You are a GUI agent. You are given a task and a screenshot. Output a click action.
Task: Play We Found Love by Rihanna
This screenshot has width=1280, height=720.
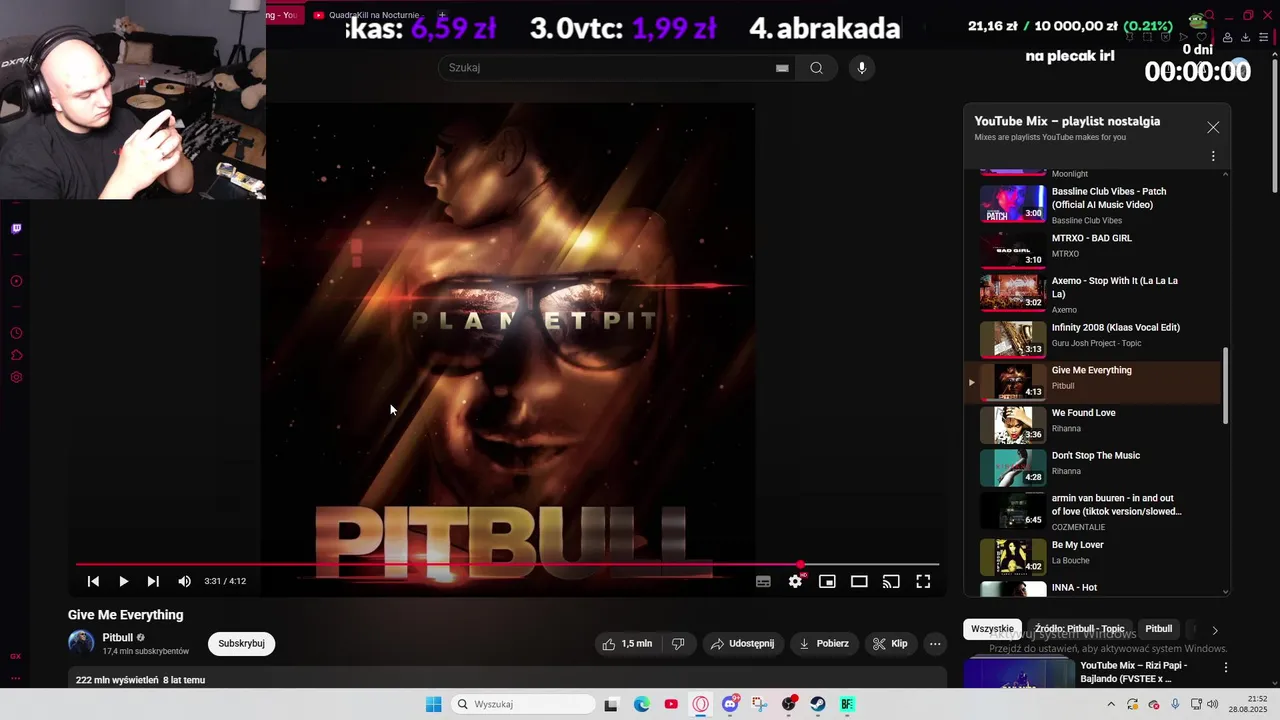click(1092, 425)
